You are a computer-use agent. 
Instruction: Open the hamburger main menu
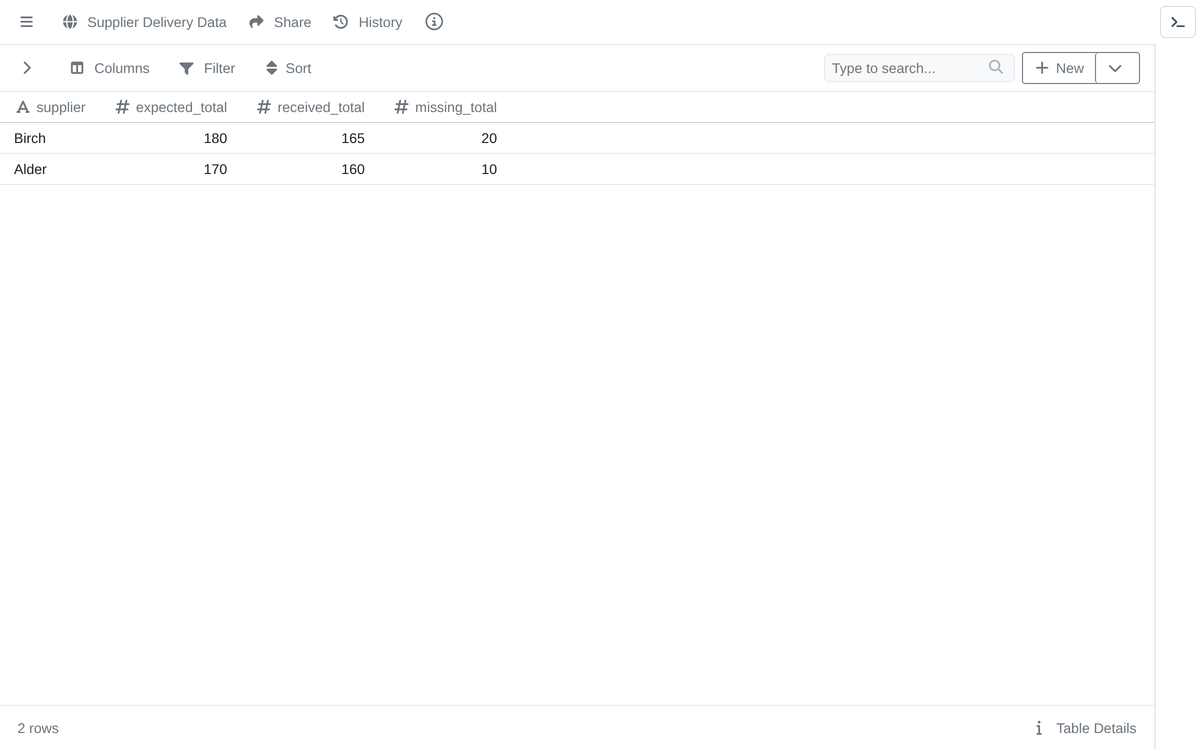(27, 22)
